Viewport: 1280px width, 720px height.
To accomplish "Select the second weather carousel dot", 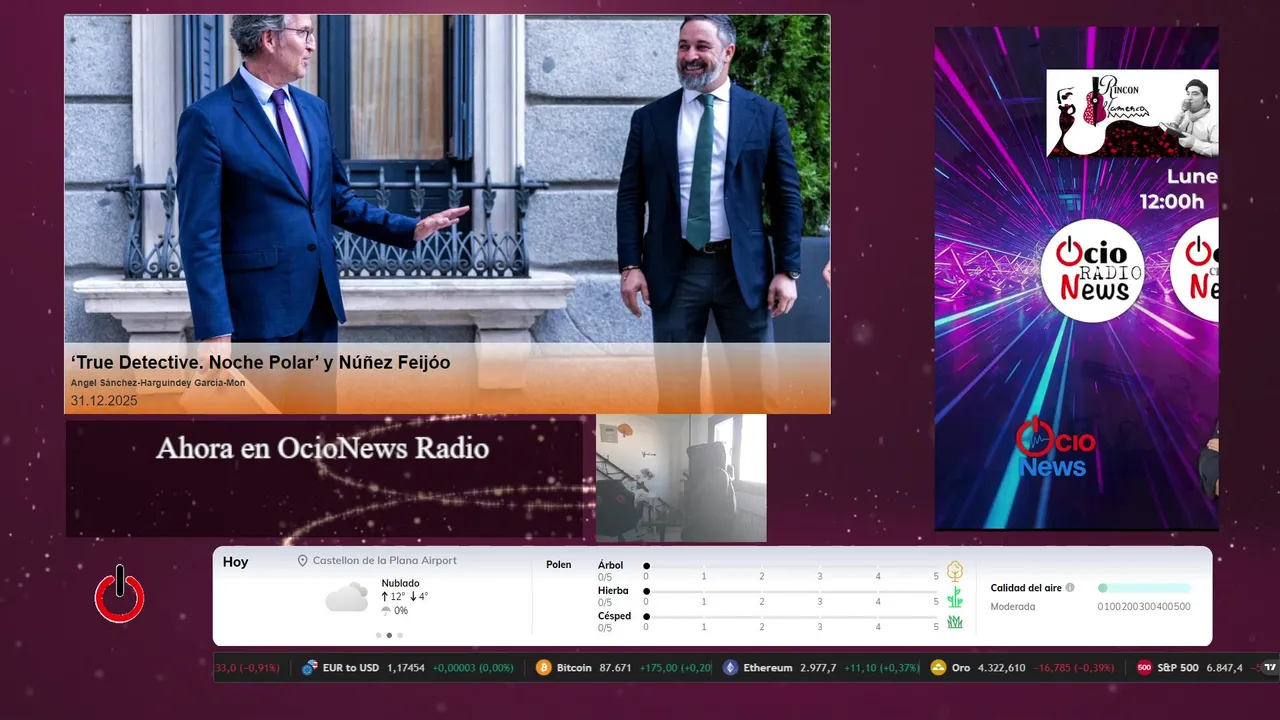I will 389,635.
